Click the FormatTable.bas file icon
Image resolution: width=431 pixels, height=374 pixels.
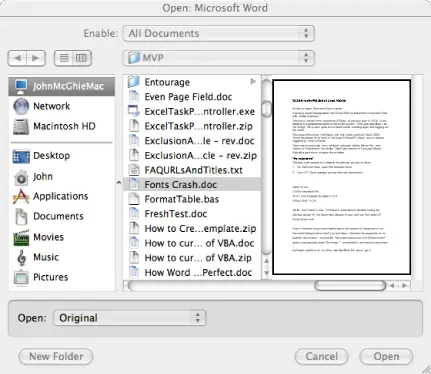tap(134, 199)
